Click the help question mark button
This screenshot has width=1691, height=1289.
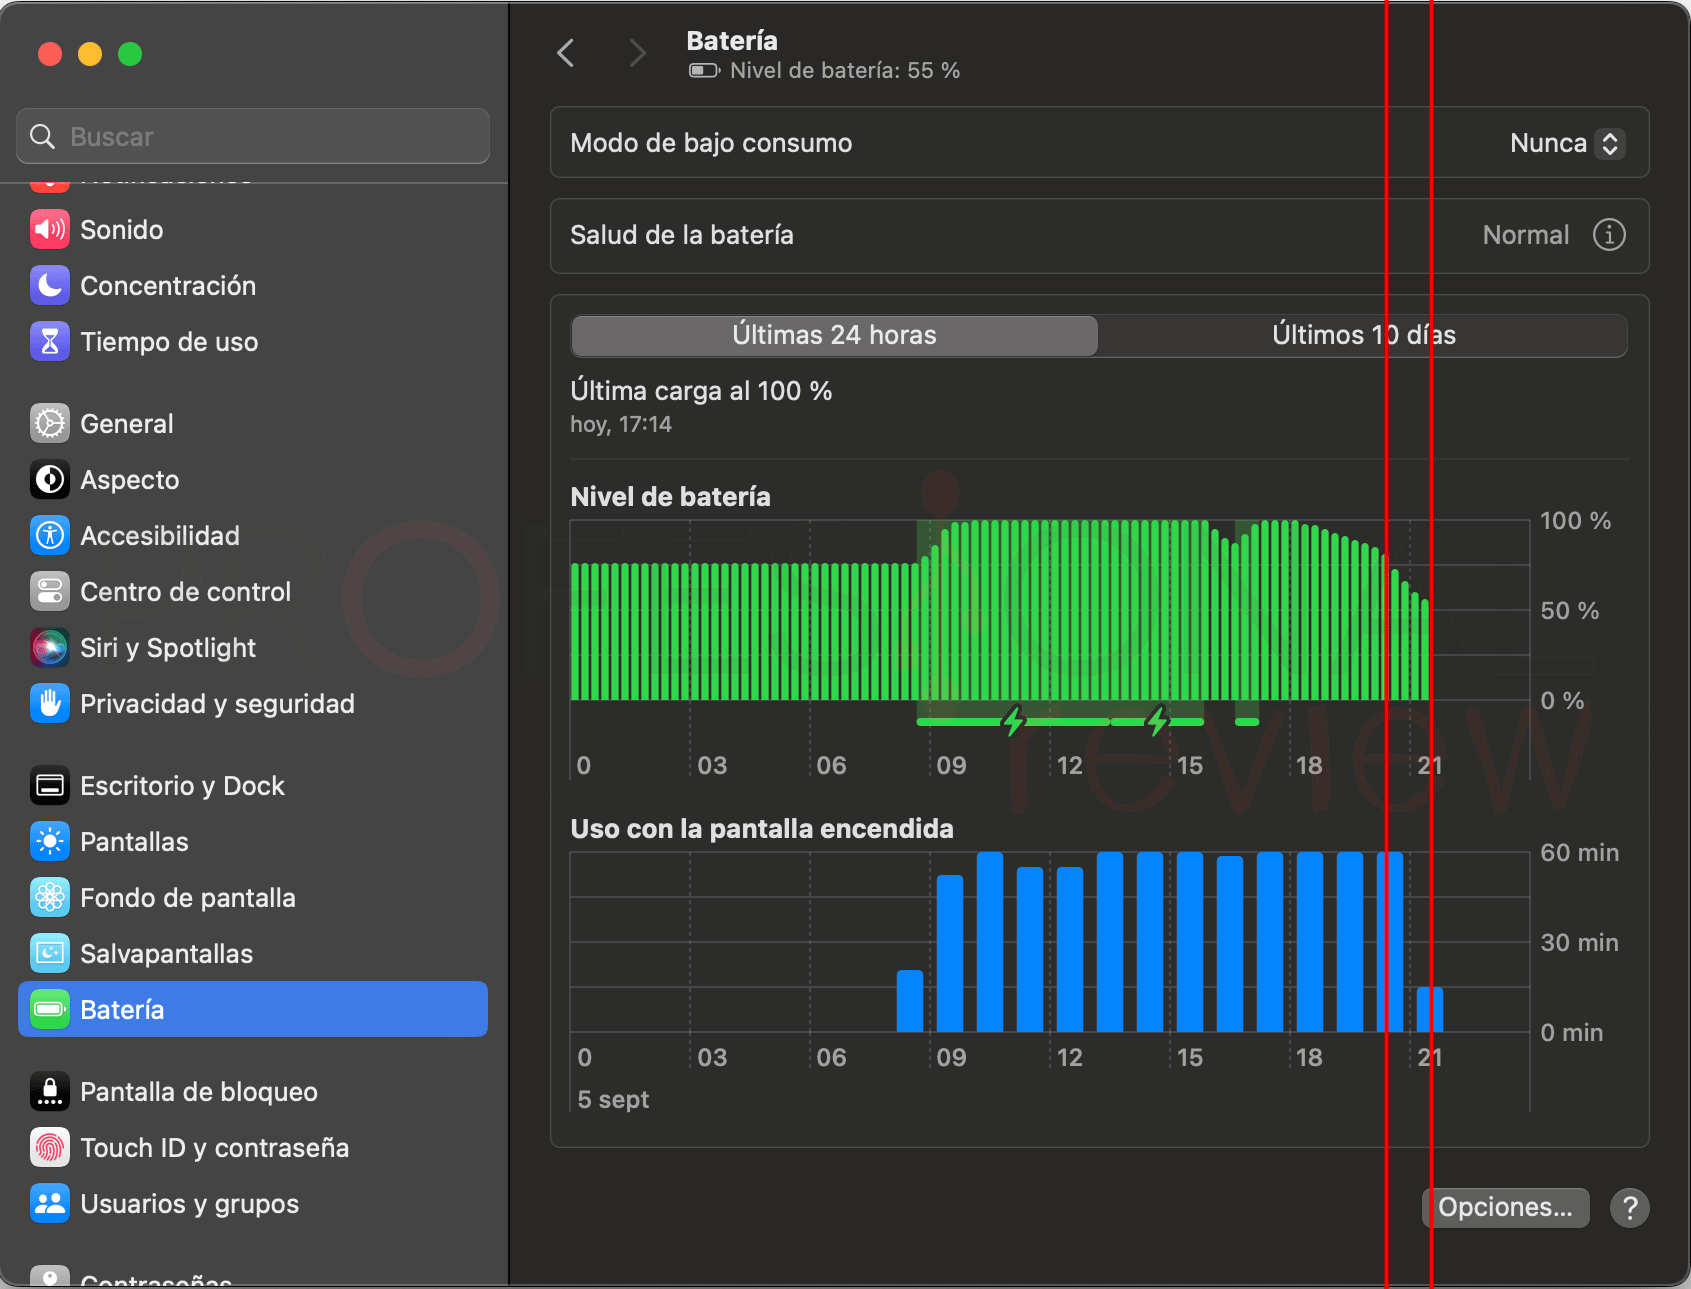pos(1630,1208)
